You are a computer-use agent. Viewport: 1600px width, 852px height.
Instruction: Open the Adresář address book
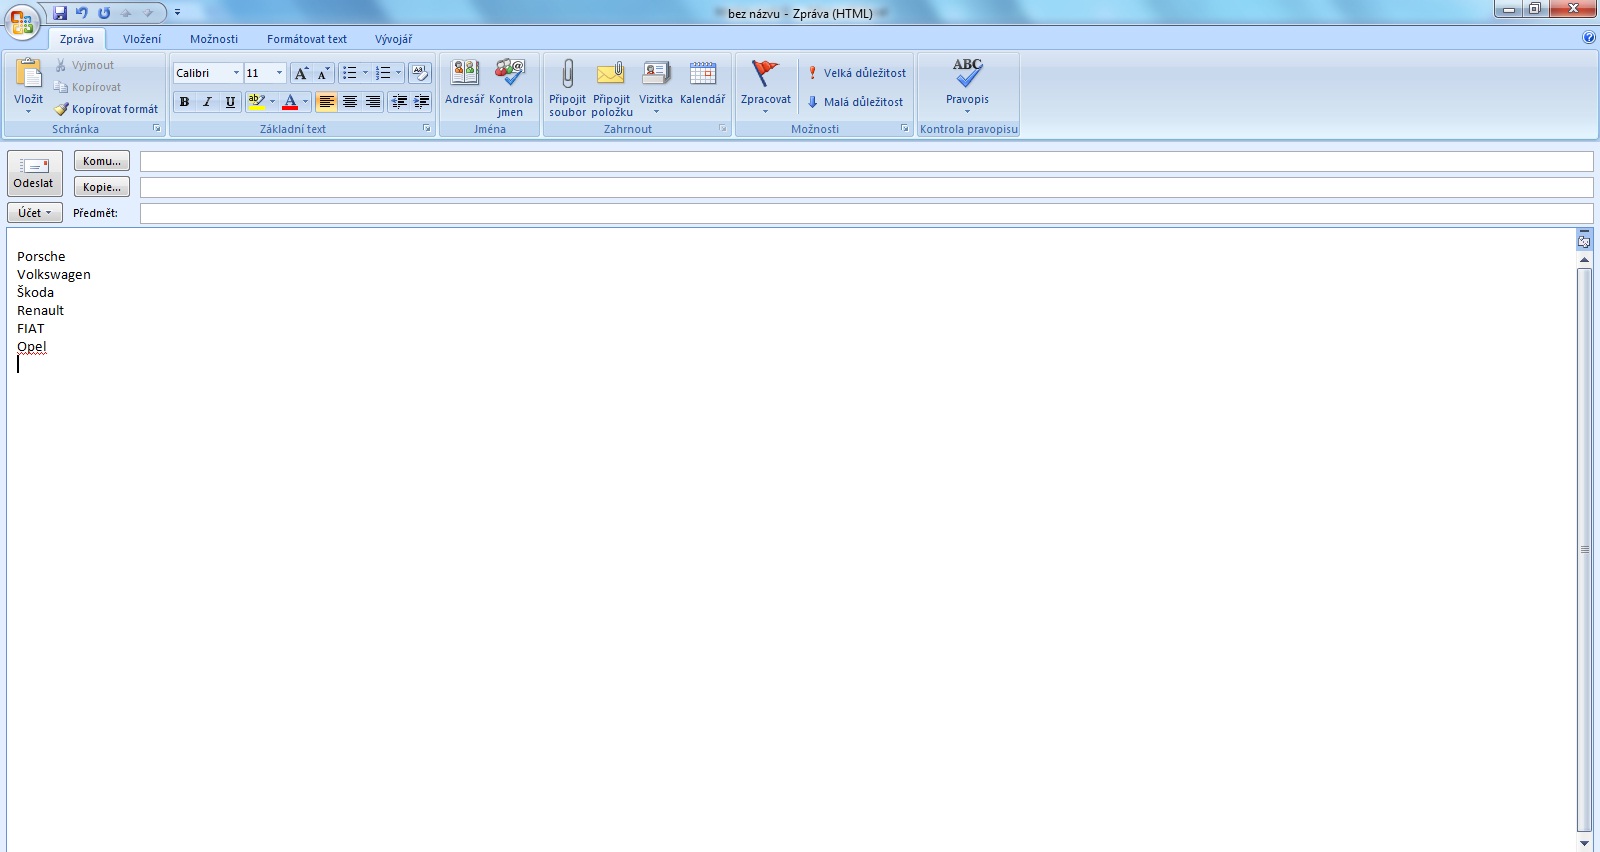point(465,82)
